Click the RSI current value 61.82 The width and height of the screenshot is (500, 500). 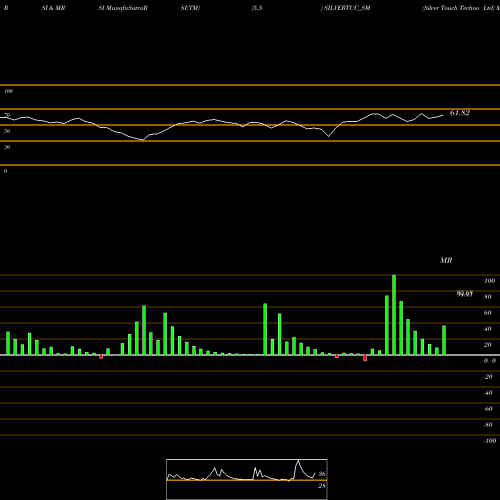click(460, 113)
